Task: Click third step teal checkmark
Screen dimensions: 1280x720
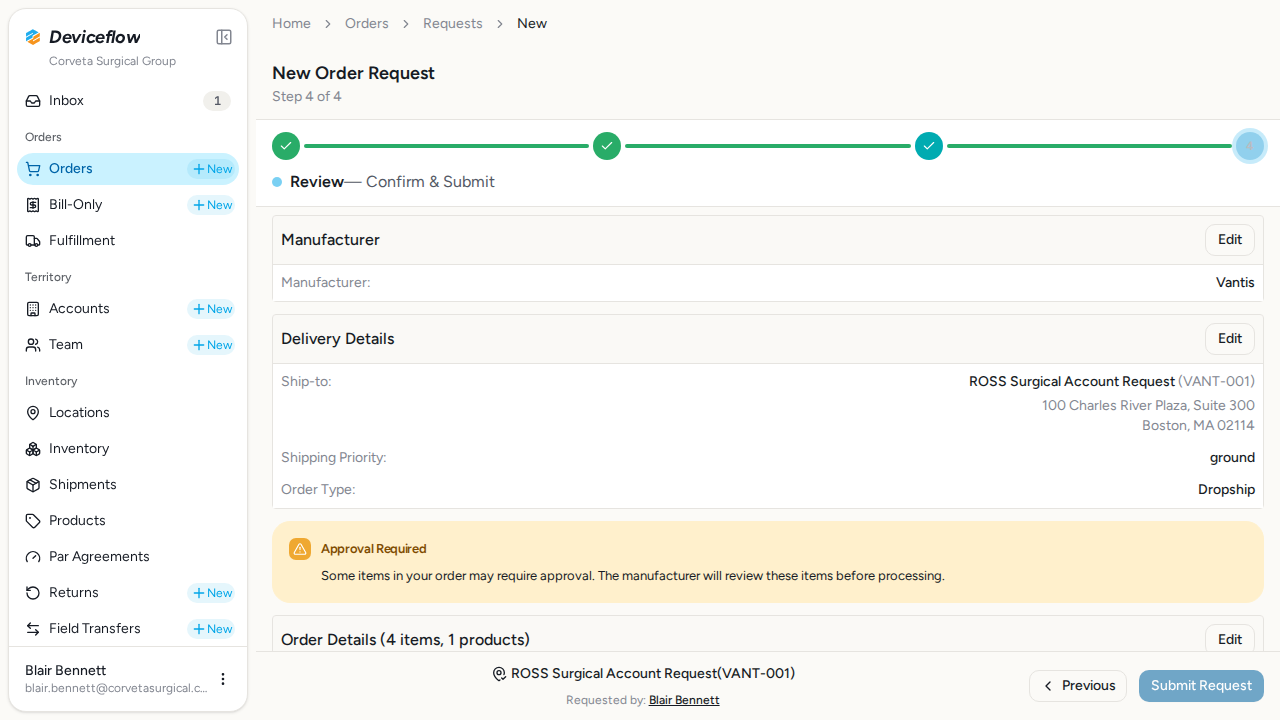Action: (929, 146)
